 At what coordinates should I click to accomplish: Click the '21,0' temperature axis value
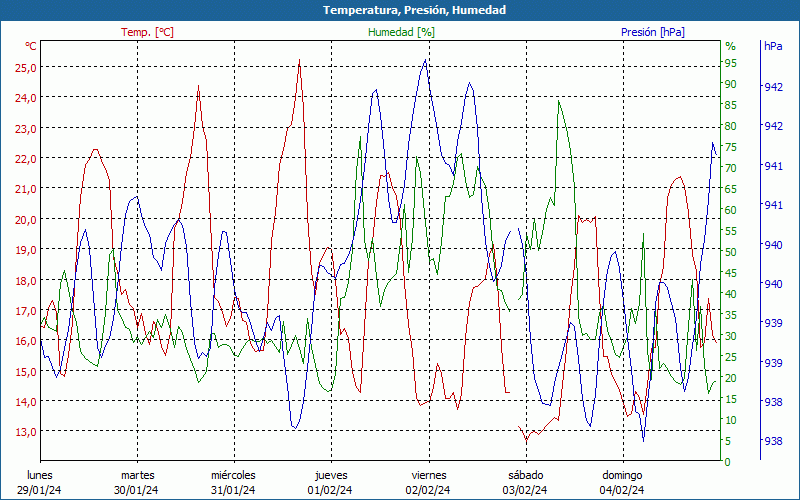coord(26,189)
